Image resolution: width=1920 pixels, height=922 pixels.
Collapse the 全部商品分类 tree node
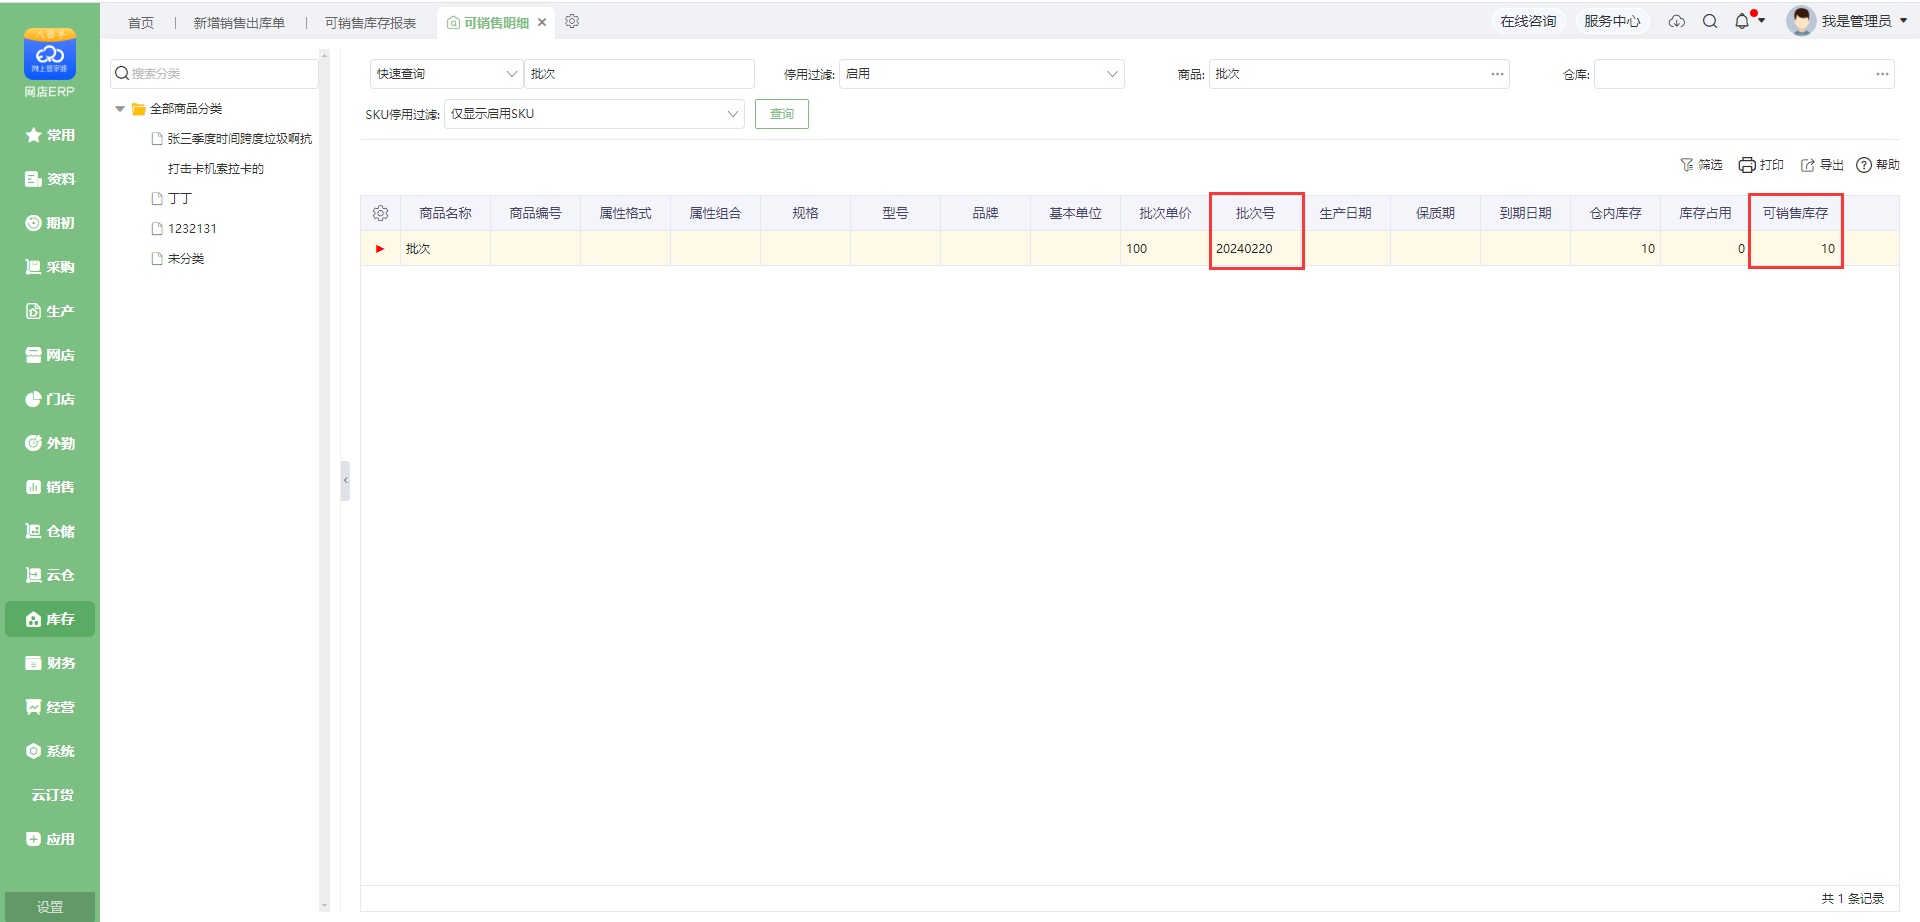point(120,109)
